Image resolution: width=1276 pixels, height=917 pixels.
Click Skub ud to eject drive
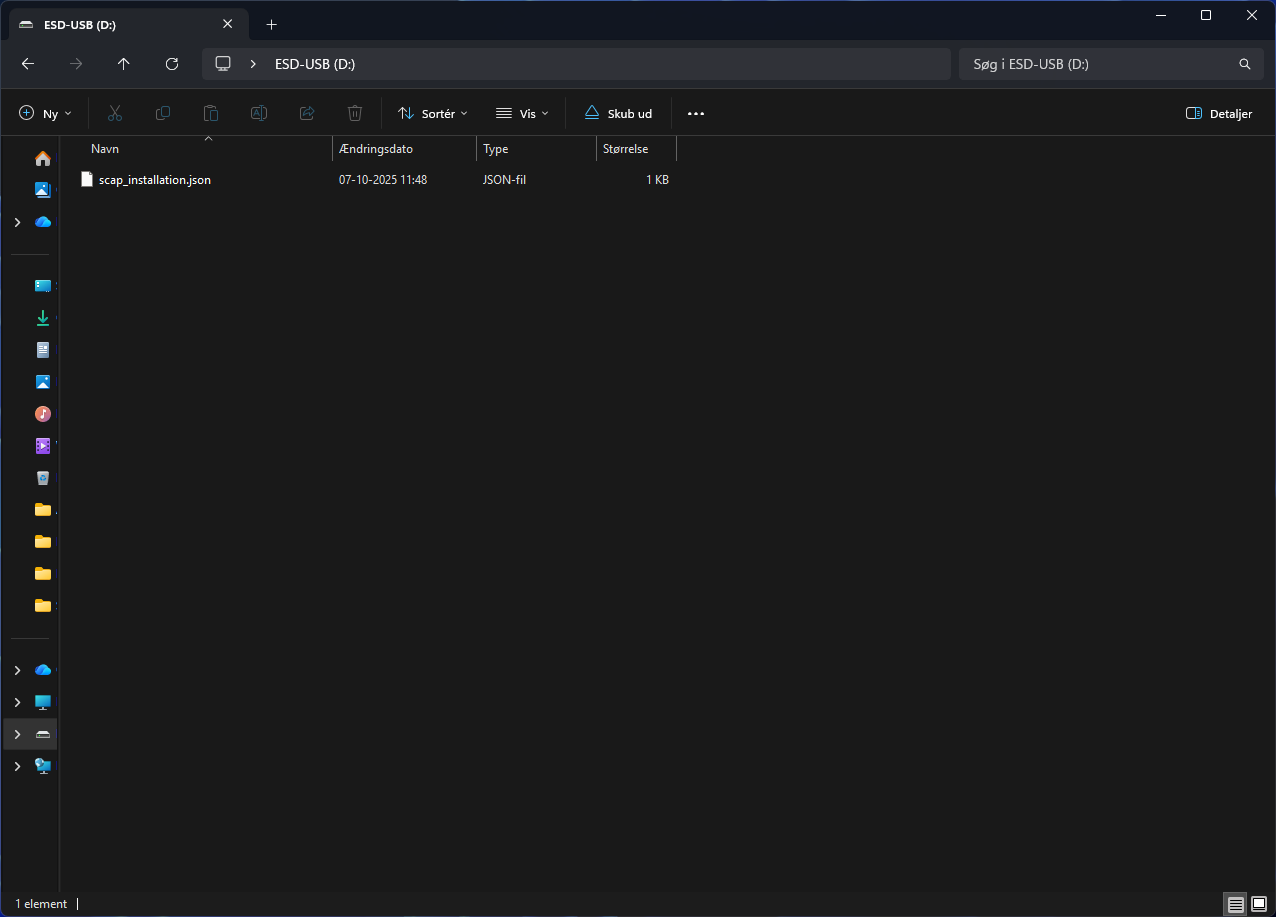619,114
